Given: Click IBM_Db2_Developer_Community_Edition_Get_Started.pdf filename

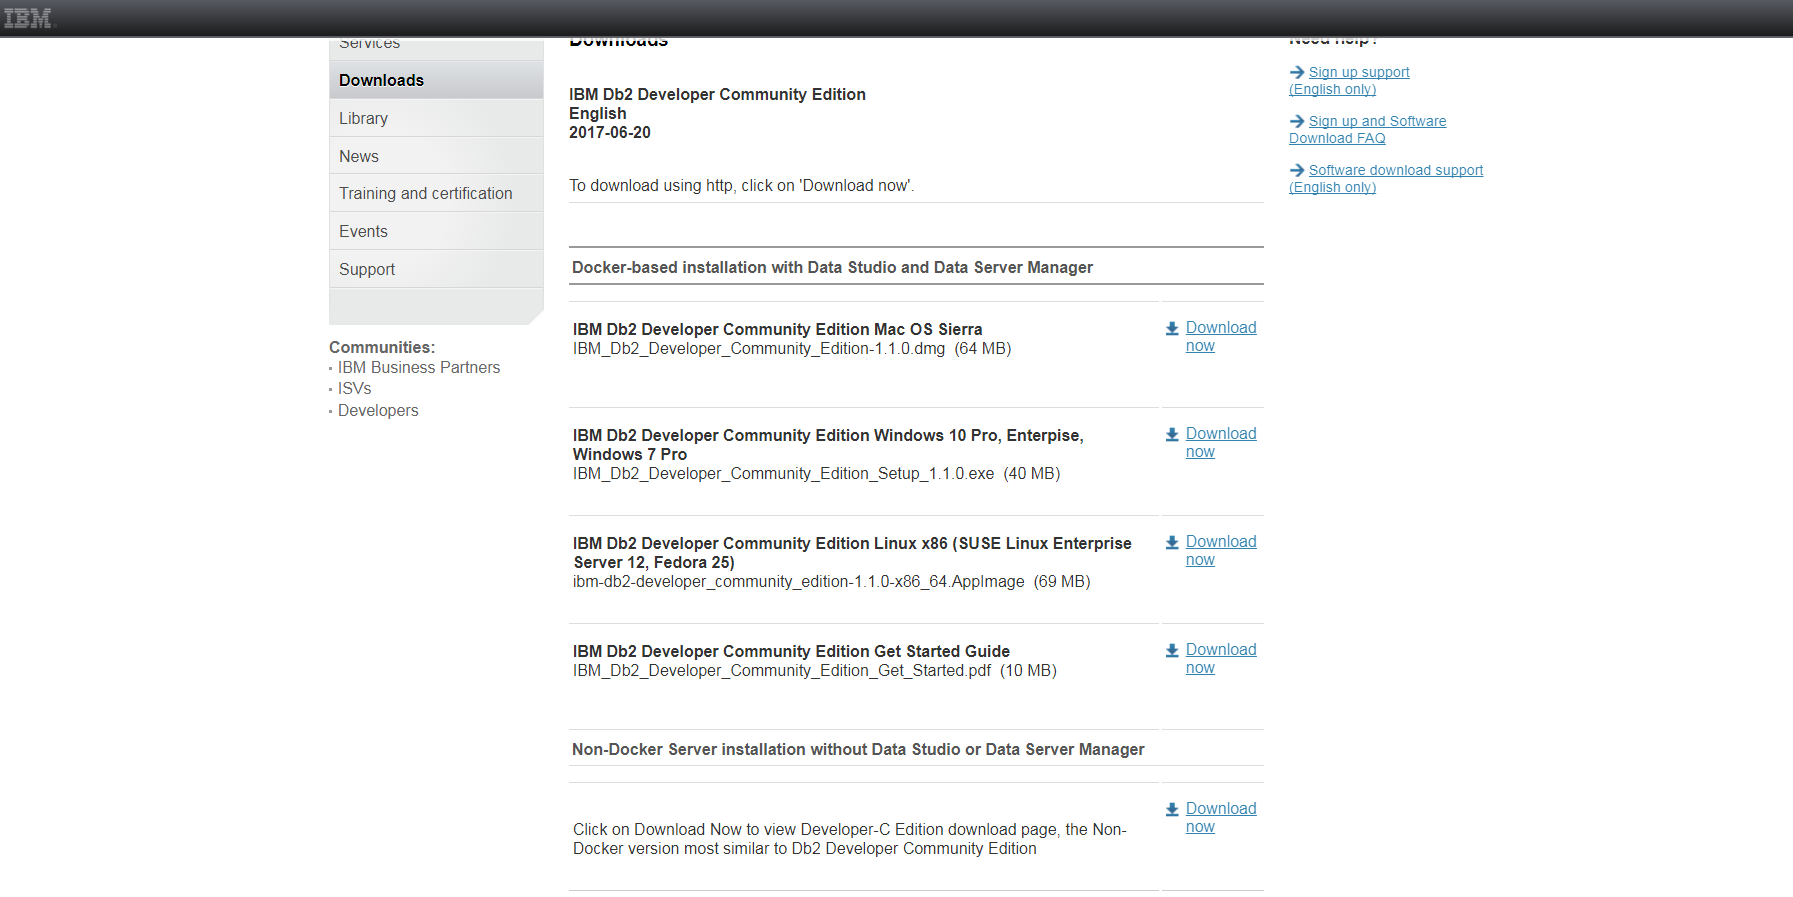Looking at the screenshot, I should tap(782, 671).
